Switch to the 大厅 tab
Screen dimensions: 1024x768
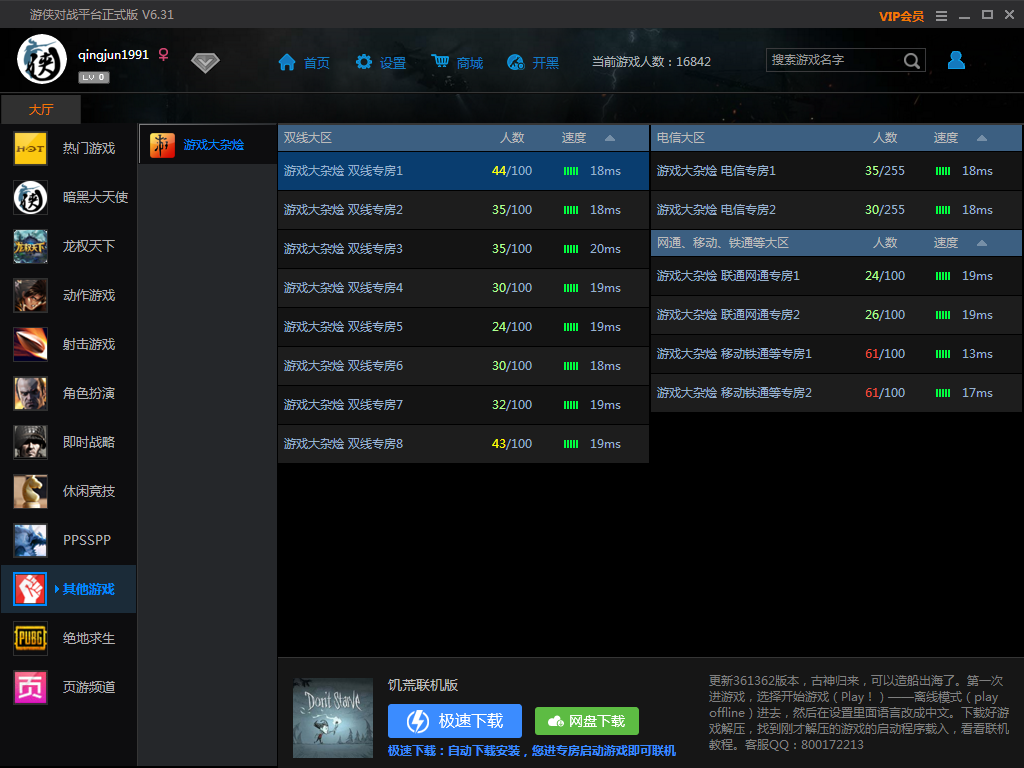tap(40, 109)
